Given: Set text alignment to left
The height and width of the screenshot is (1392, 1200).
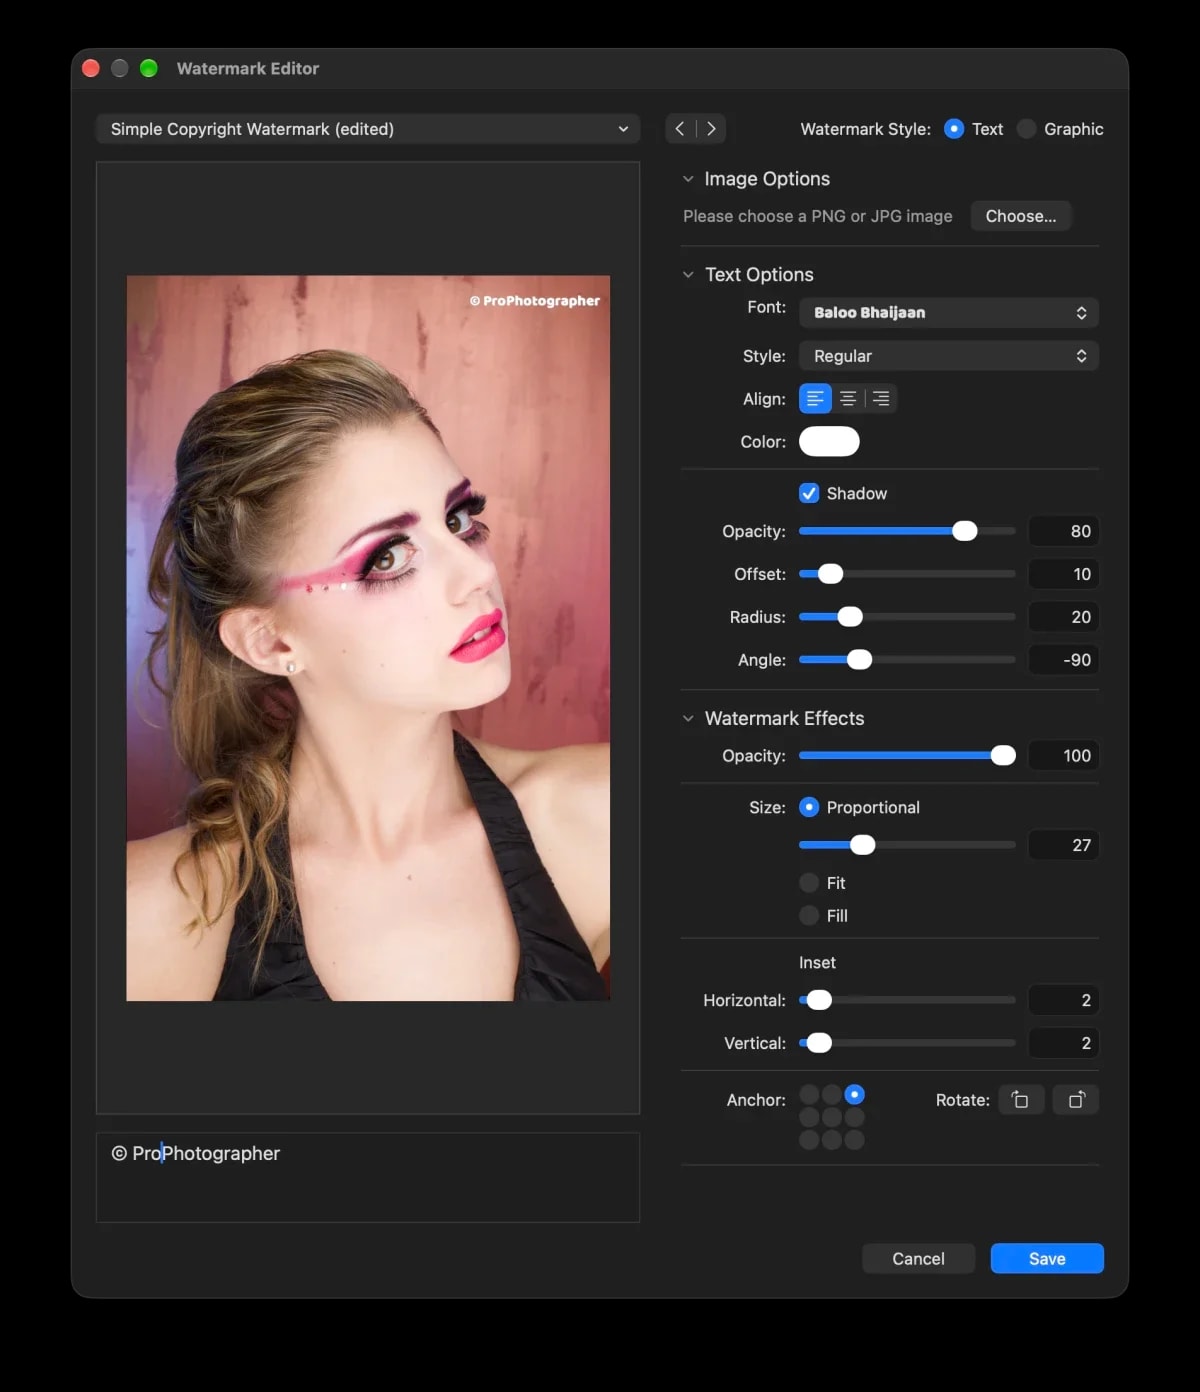Looking at the screenshot, I should point(815,399).
